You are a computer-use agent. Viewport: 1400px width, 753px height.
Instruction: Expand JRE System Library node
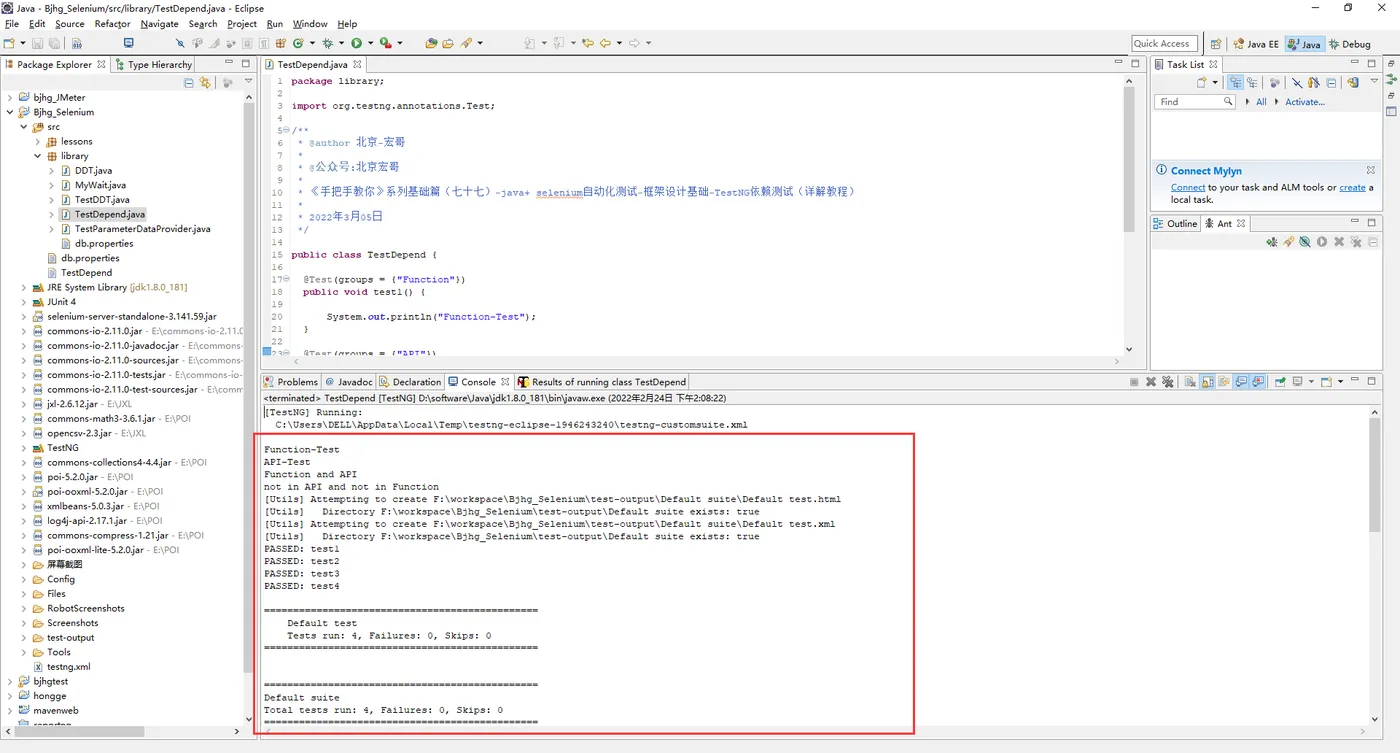[x=24, y=287]
